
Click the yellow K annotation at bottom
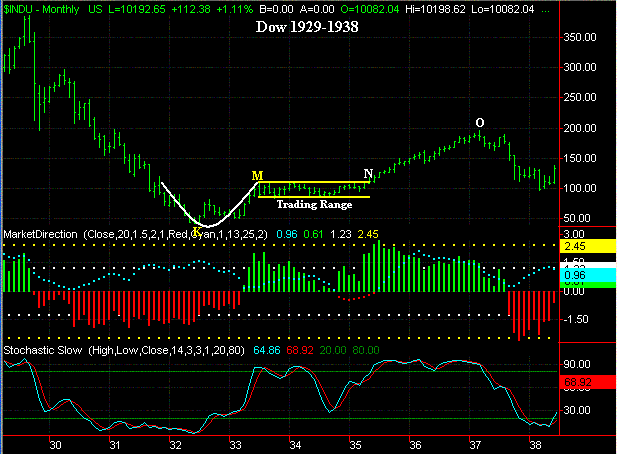point(197,231)
